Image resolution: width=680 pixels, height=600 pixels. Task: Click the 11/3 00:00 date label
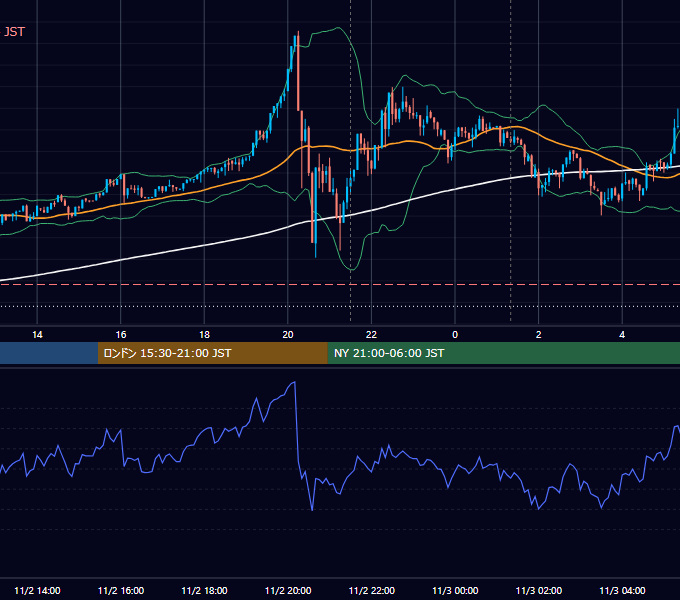(455, 590)
